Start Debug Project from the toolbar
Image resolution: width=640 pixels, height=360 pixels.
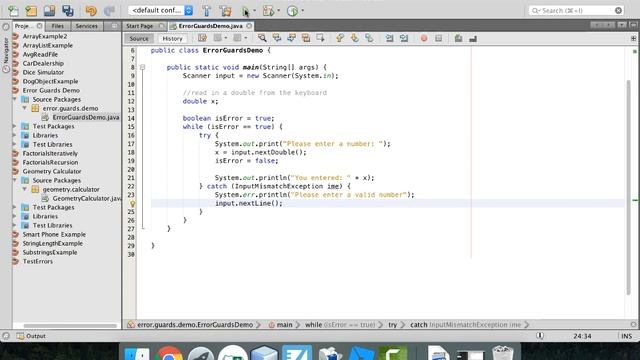268,11
